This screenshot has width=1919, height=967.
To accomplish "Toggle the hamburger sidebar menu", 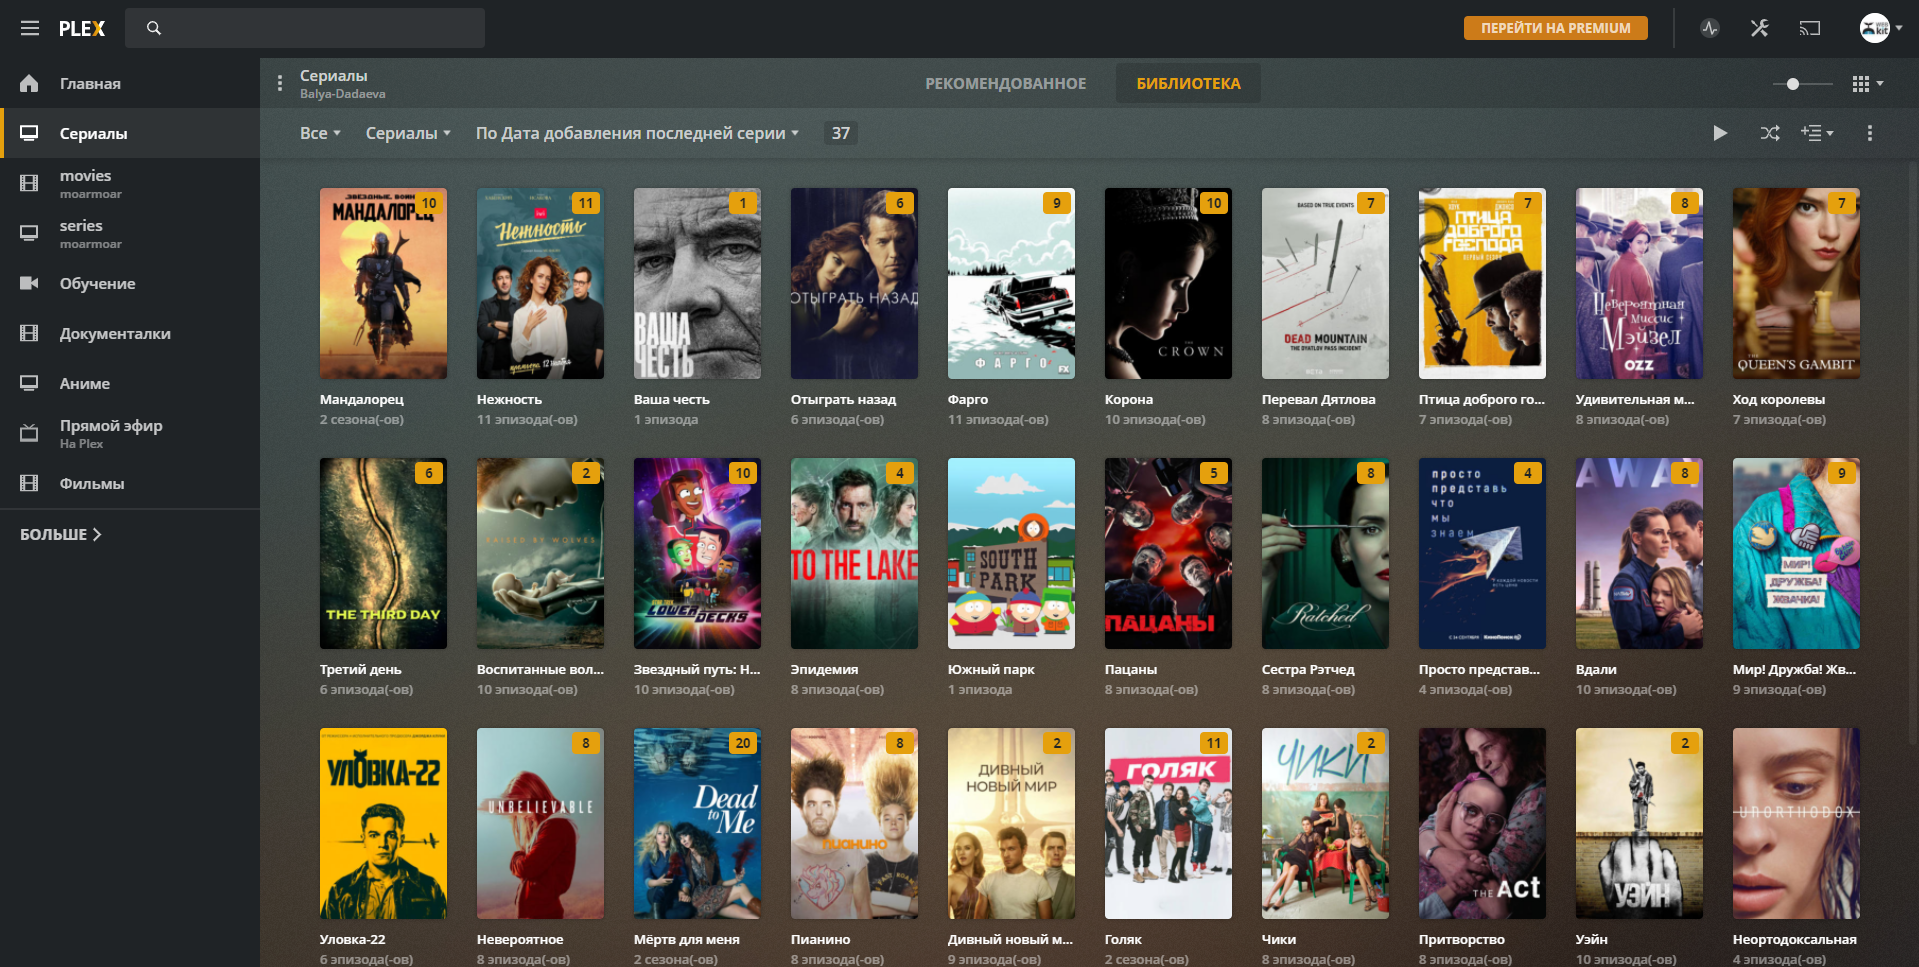I will click(x=30, y=28).
